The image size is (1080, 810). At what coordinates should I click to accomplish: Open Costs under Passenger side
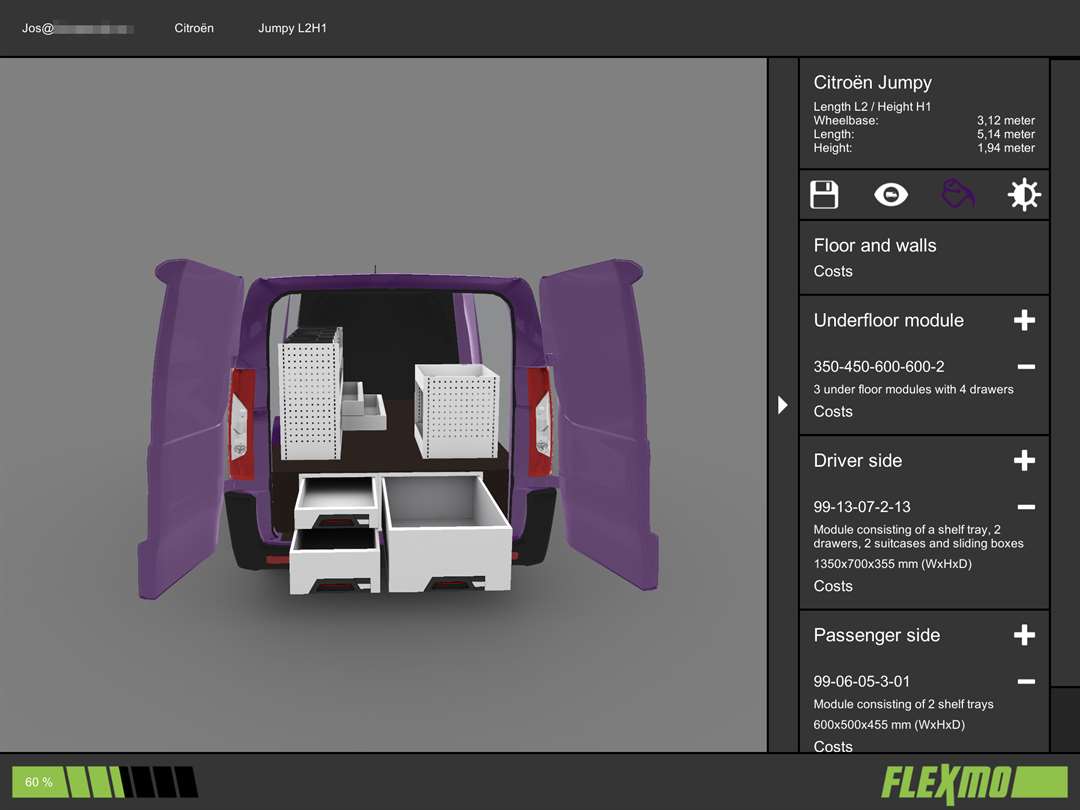[833, 746]
